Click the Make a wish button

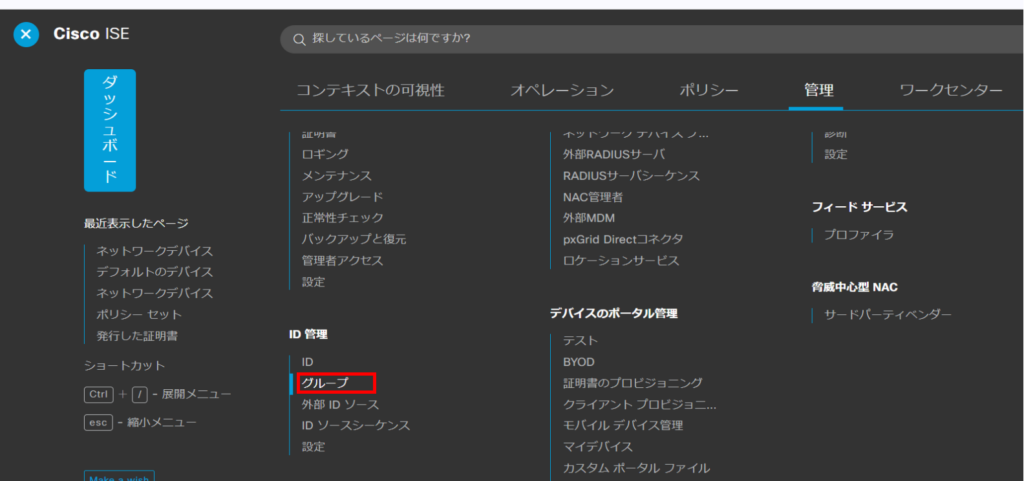119,477
